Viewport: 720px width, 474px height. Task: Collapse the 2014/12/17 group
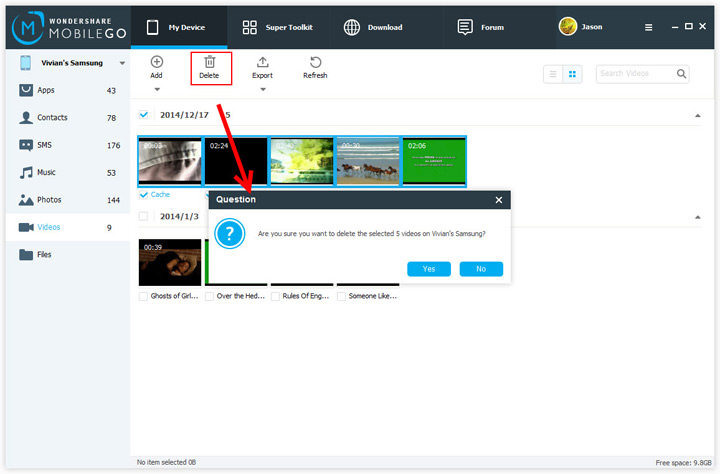pos(698,116)
